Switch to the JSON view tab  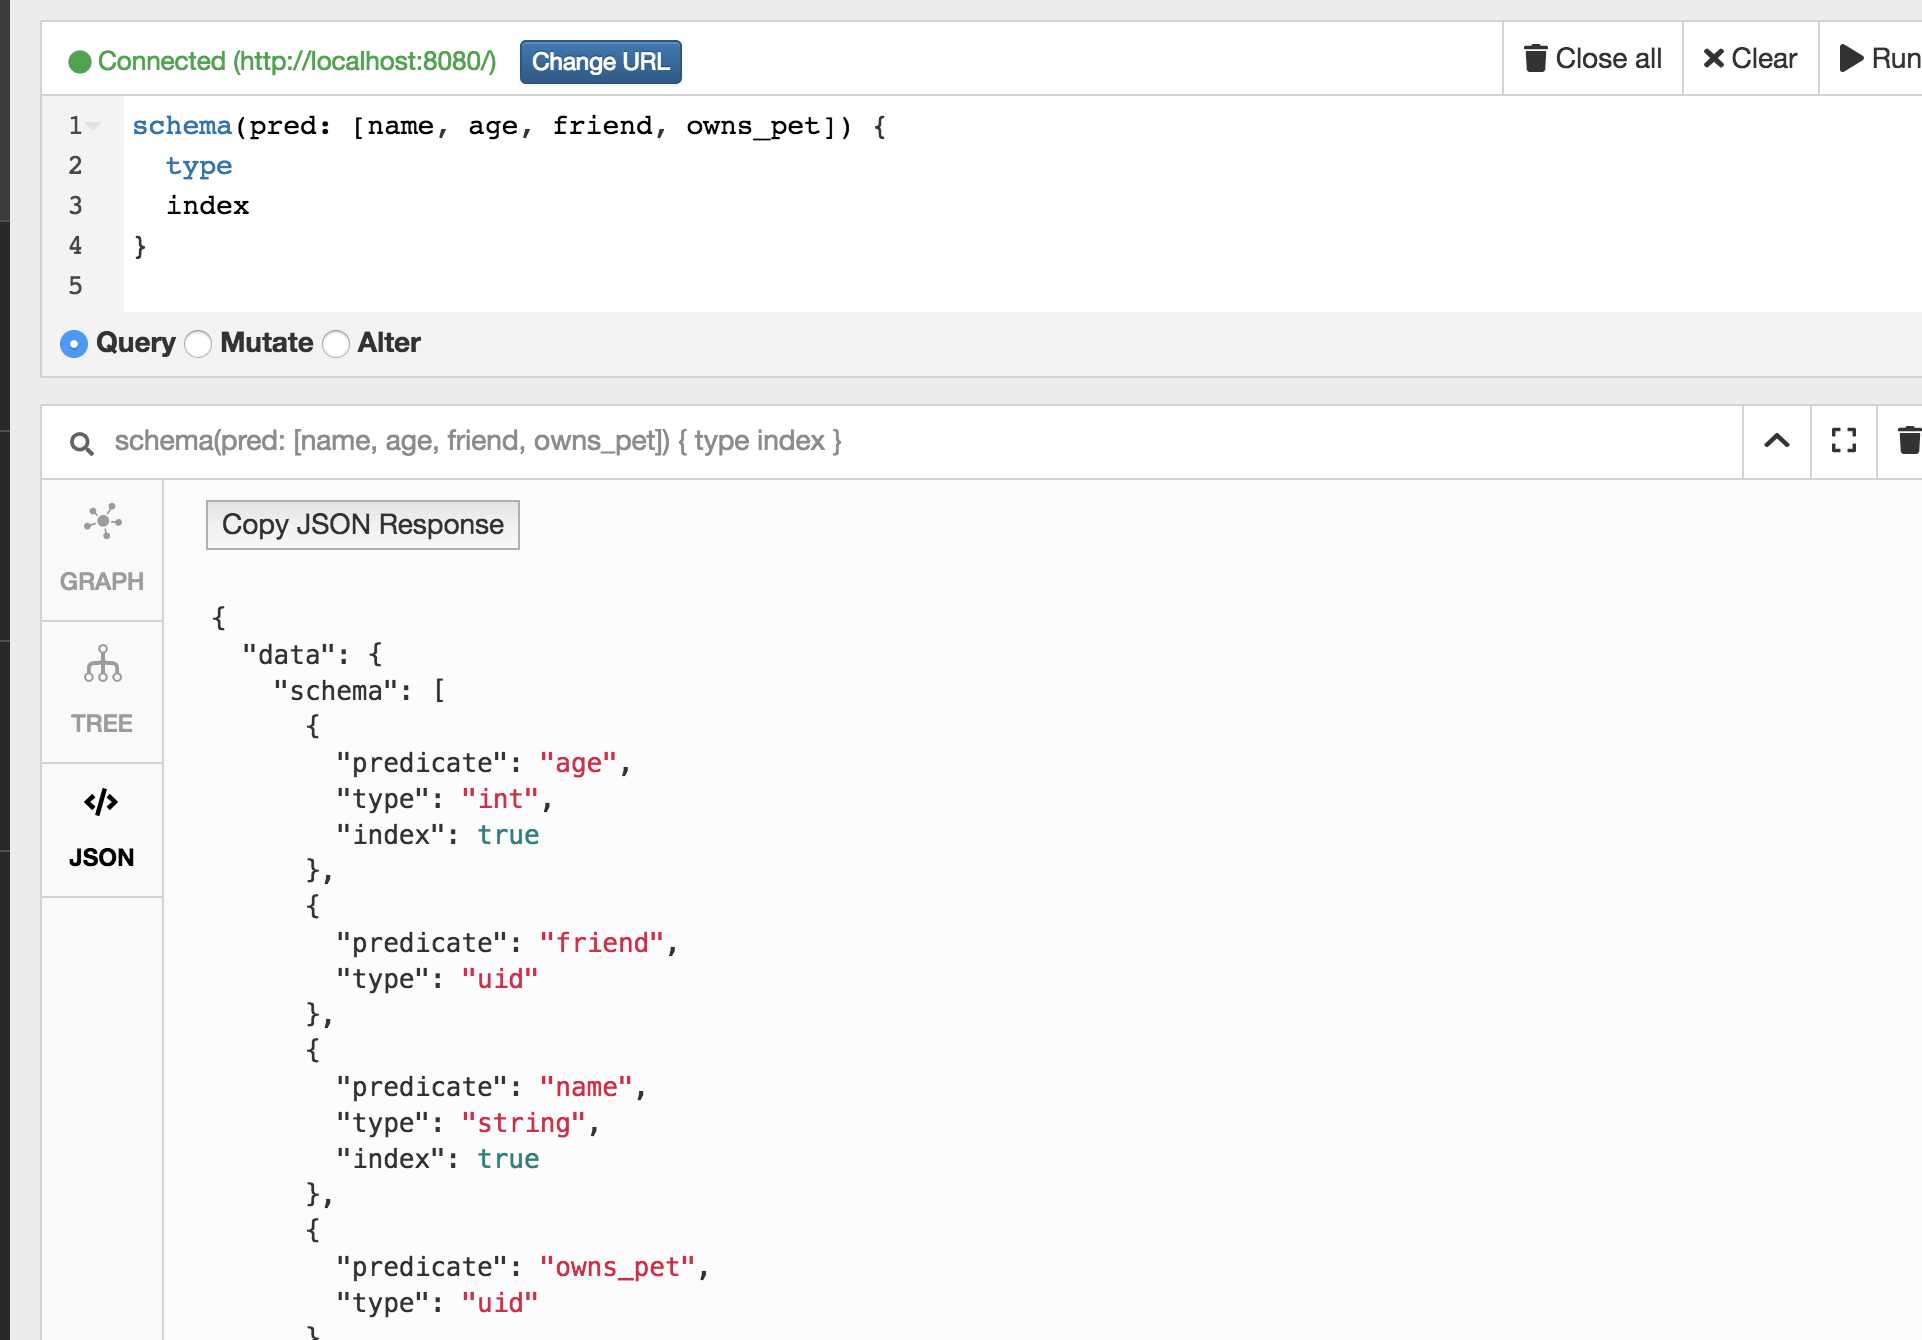click(x=102, y=830)
